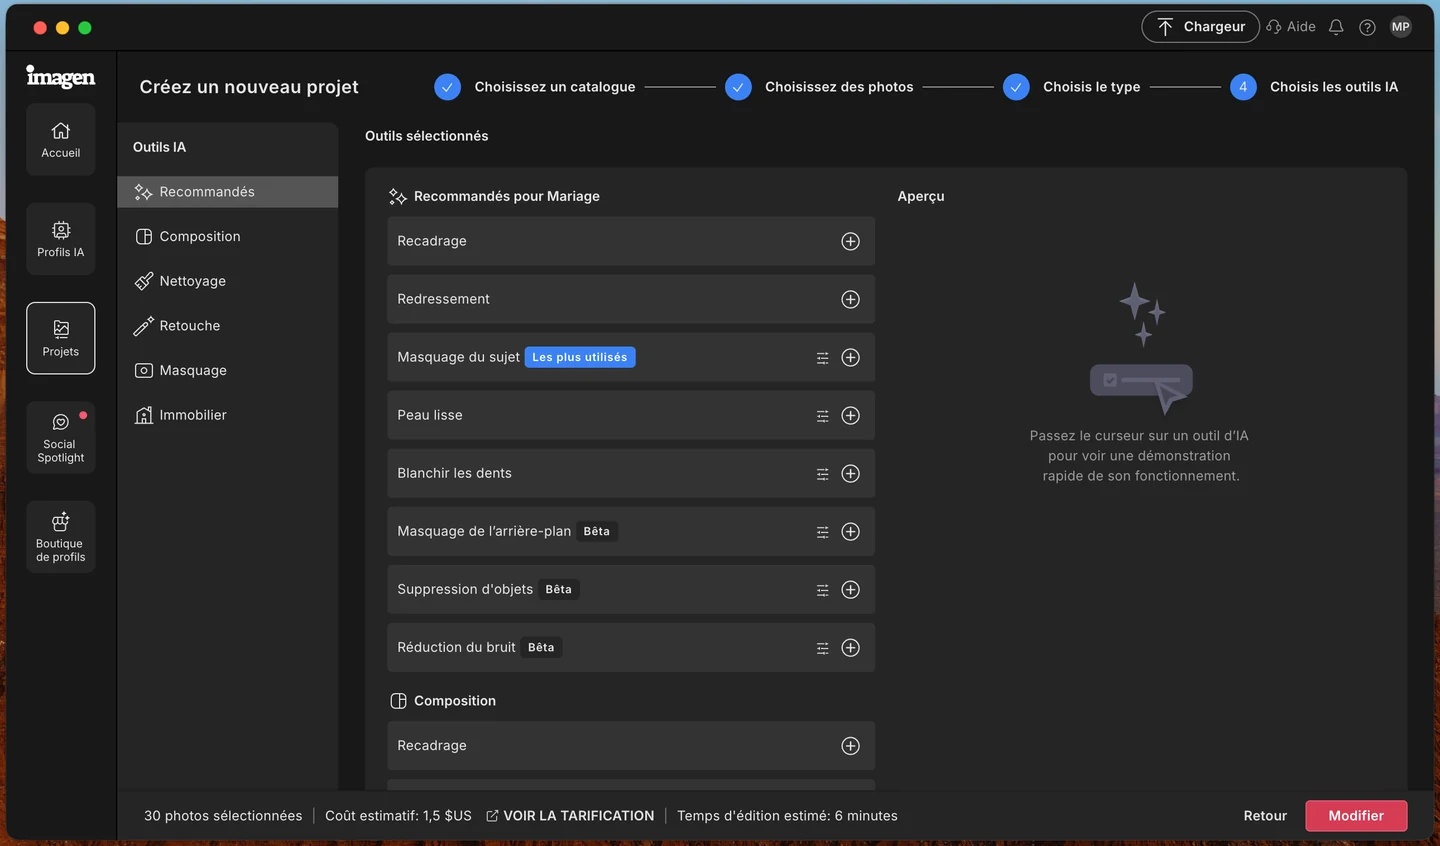Add the Réduction du bruit tool
Image resolution: width=1440 pixels, height=846 pixels.
click(x=850, y=647)
